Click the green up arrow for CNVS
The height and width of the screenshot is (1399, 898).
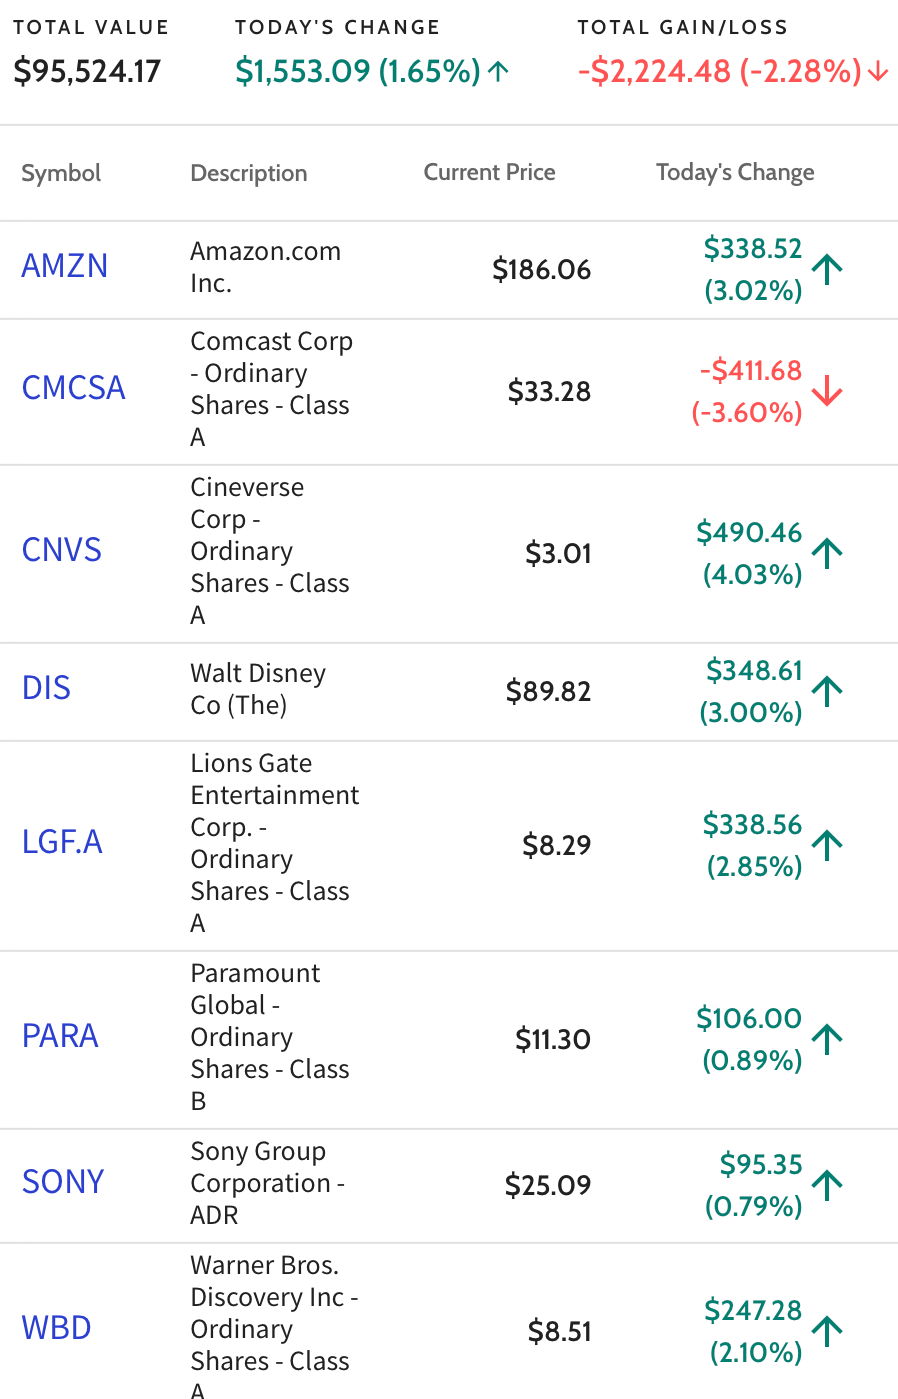[x=827, y=553]
